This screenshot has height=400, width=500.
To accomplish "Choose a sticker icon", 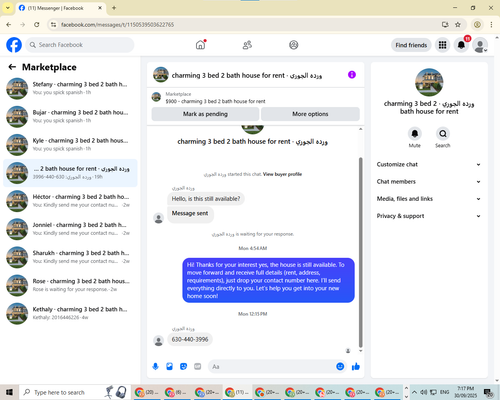I will point(183,367).
